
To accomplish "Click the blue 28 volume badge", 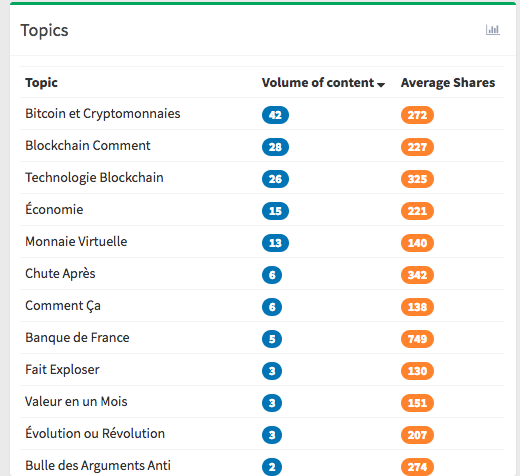I will click(275, 147).
